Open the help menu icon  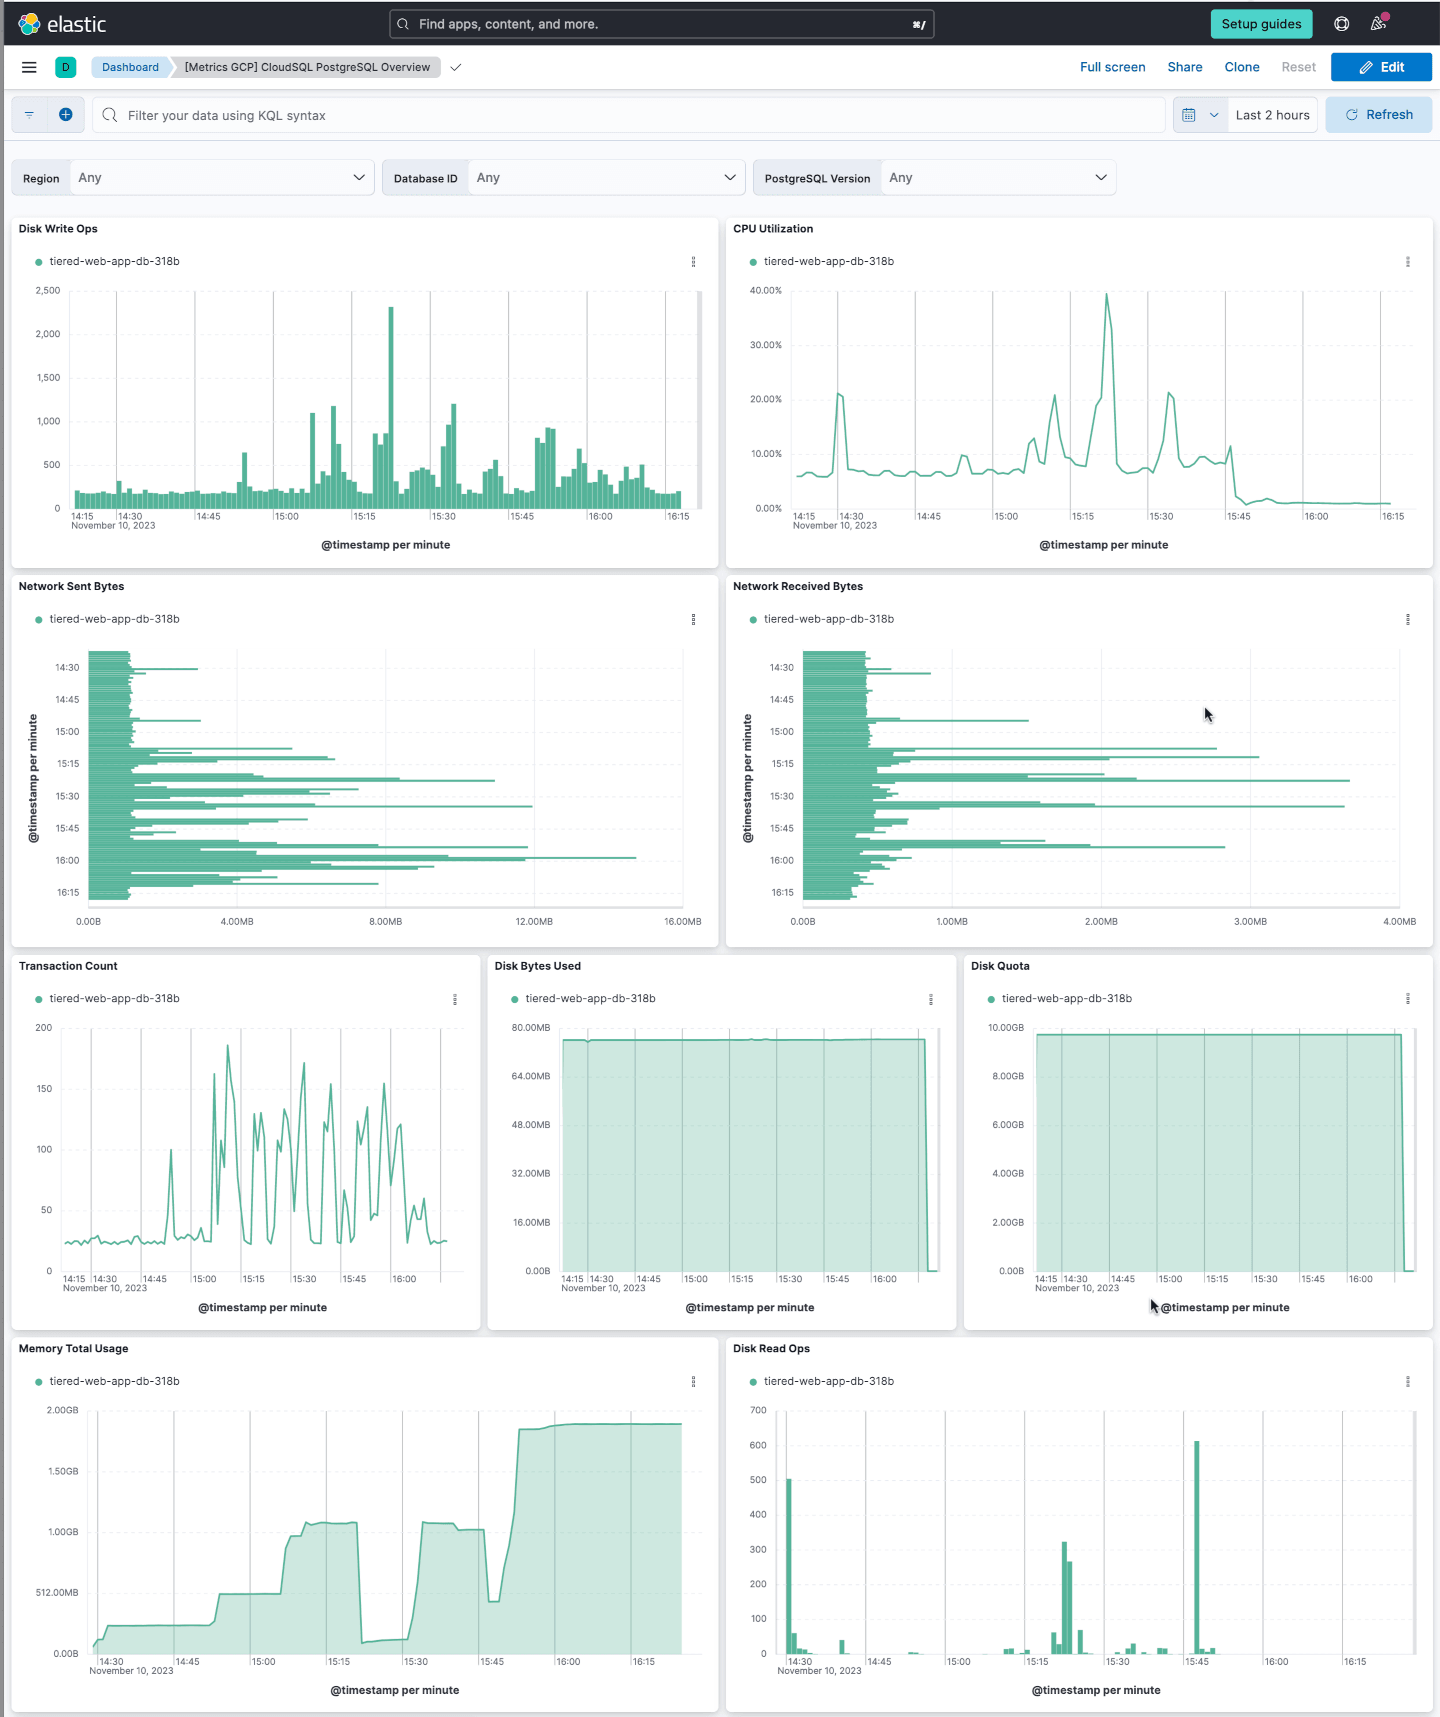[1342, 24]
